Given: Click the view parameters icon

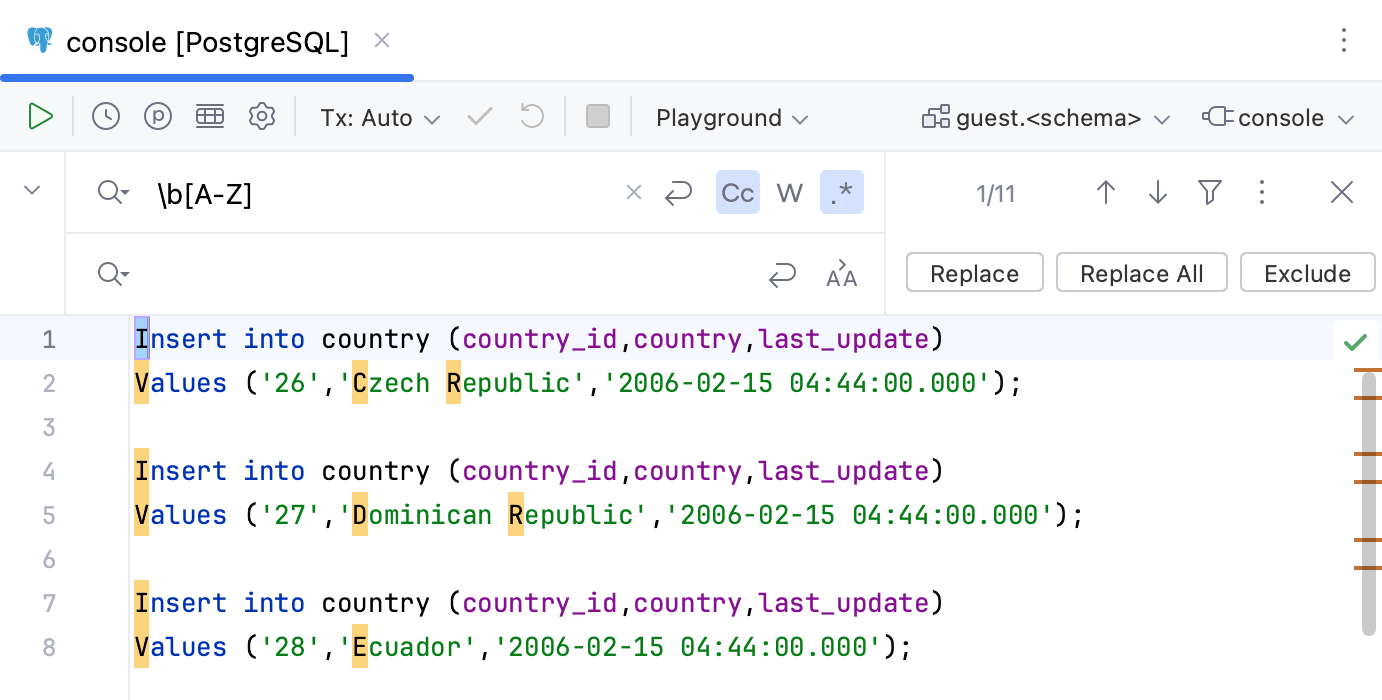Looking at the screenshot, I should [x=158, y=117].
